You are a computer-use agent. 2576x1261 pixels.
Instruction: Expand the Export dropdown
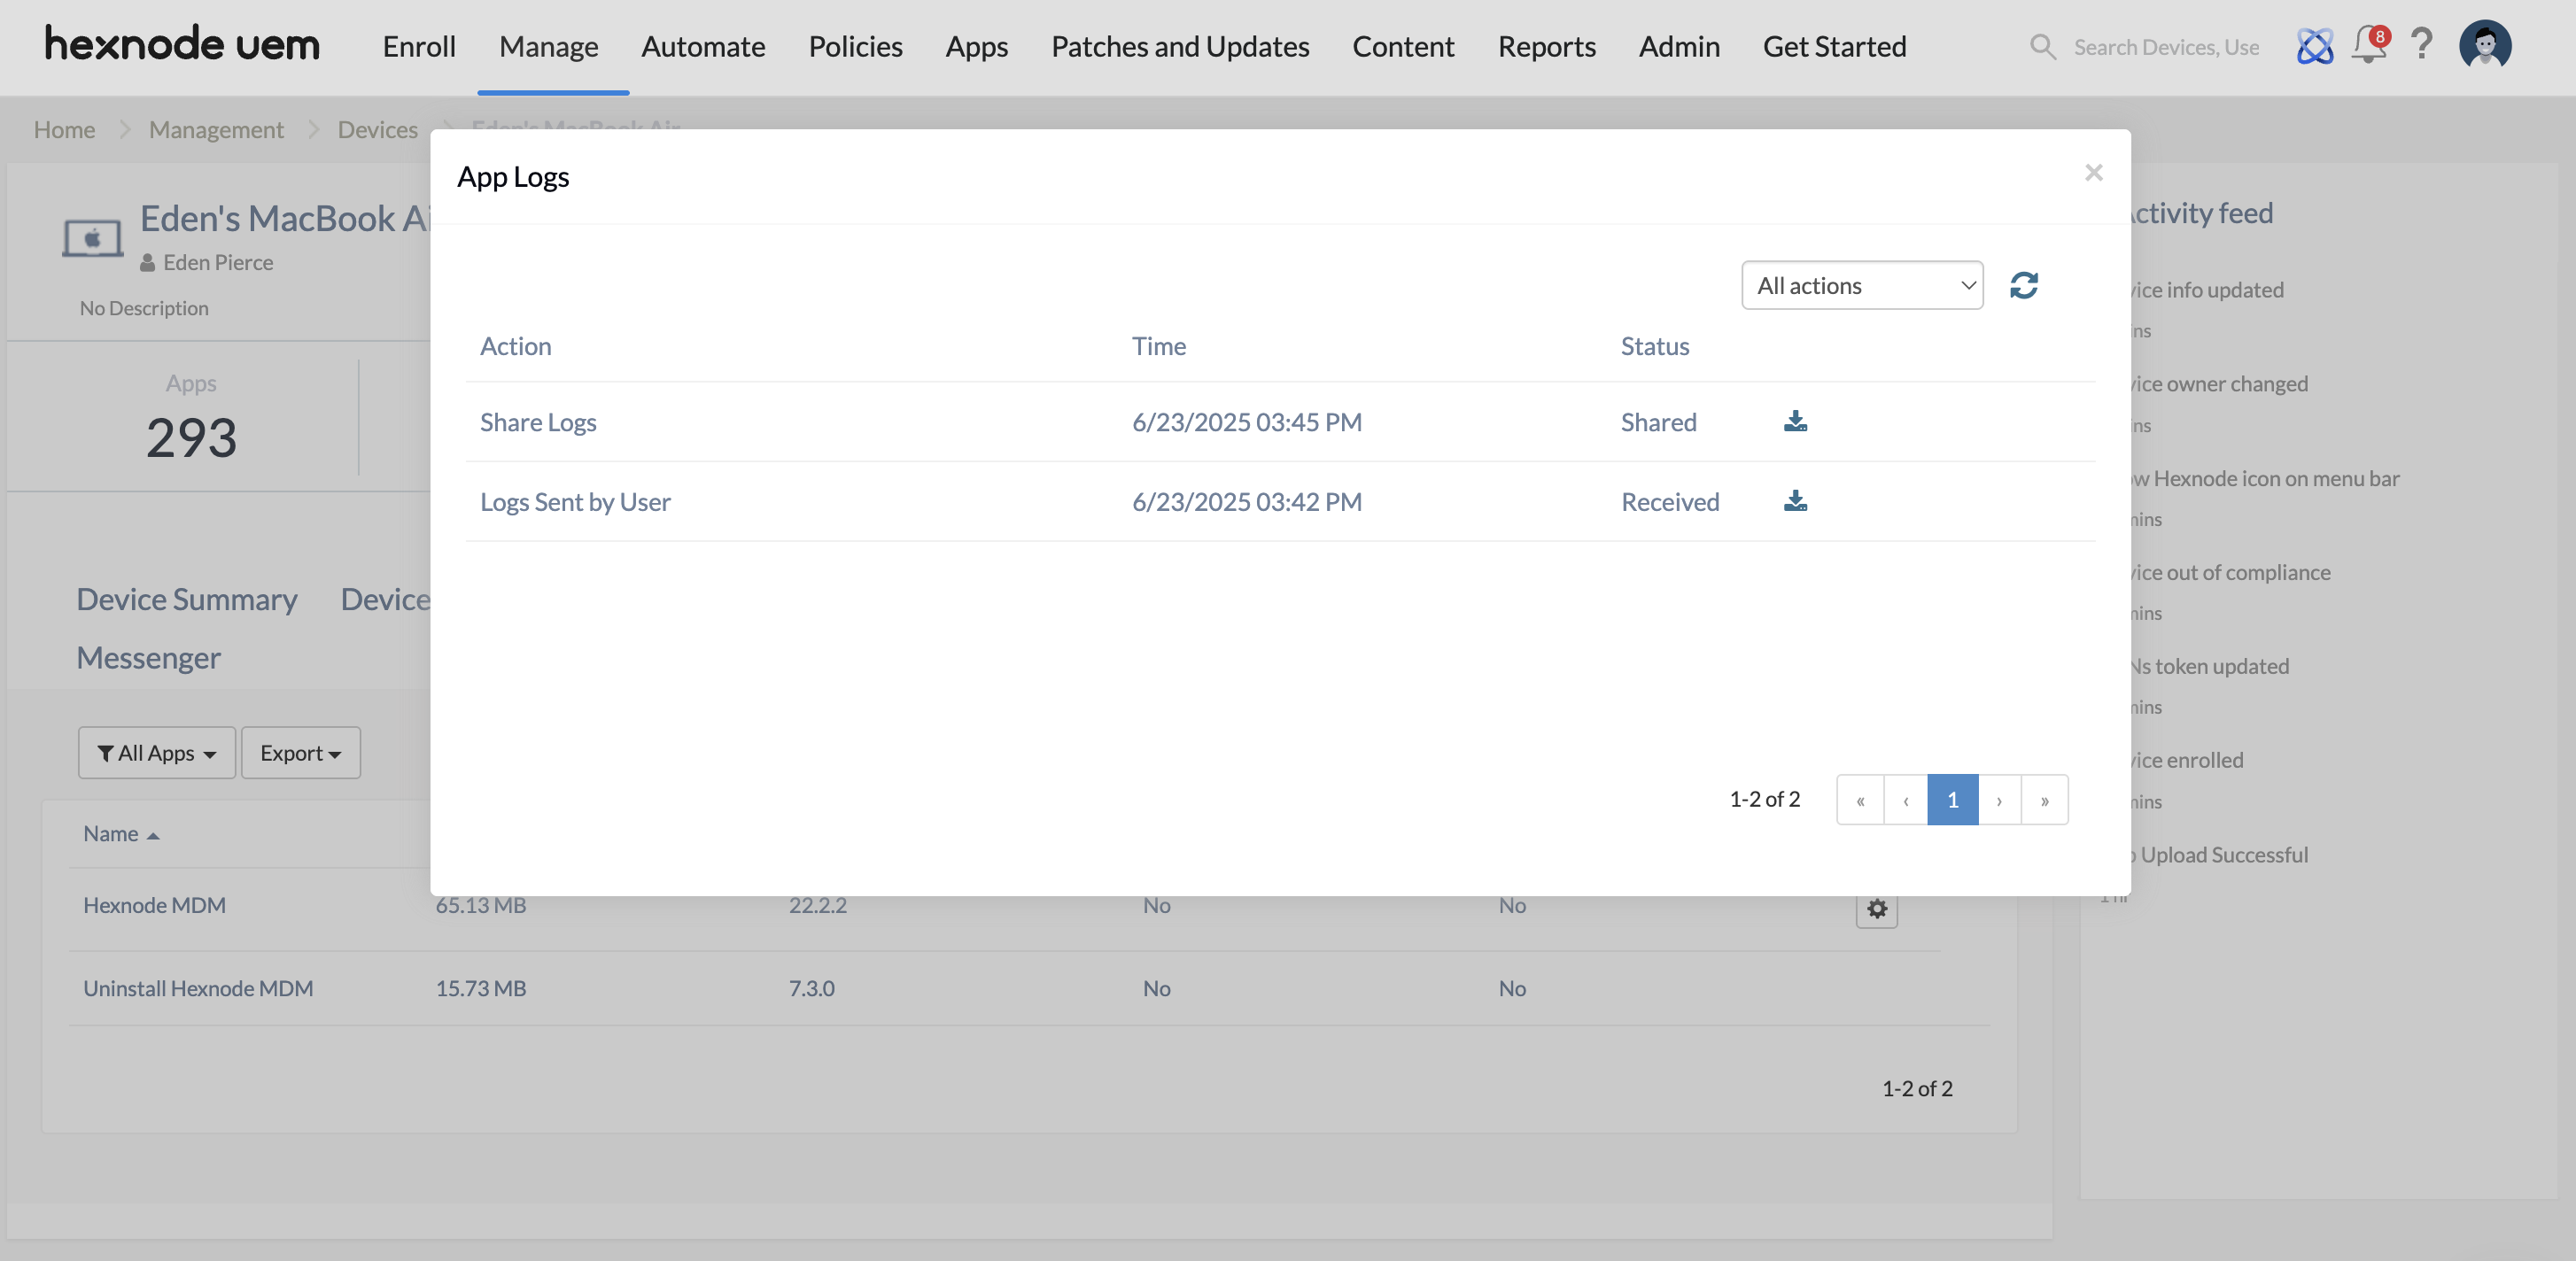pos(300,752)
